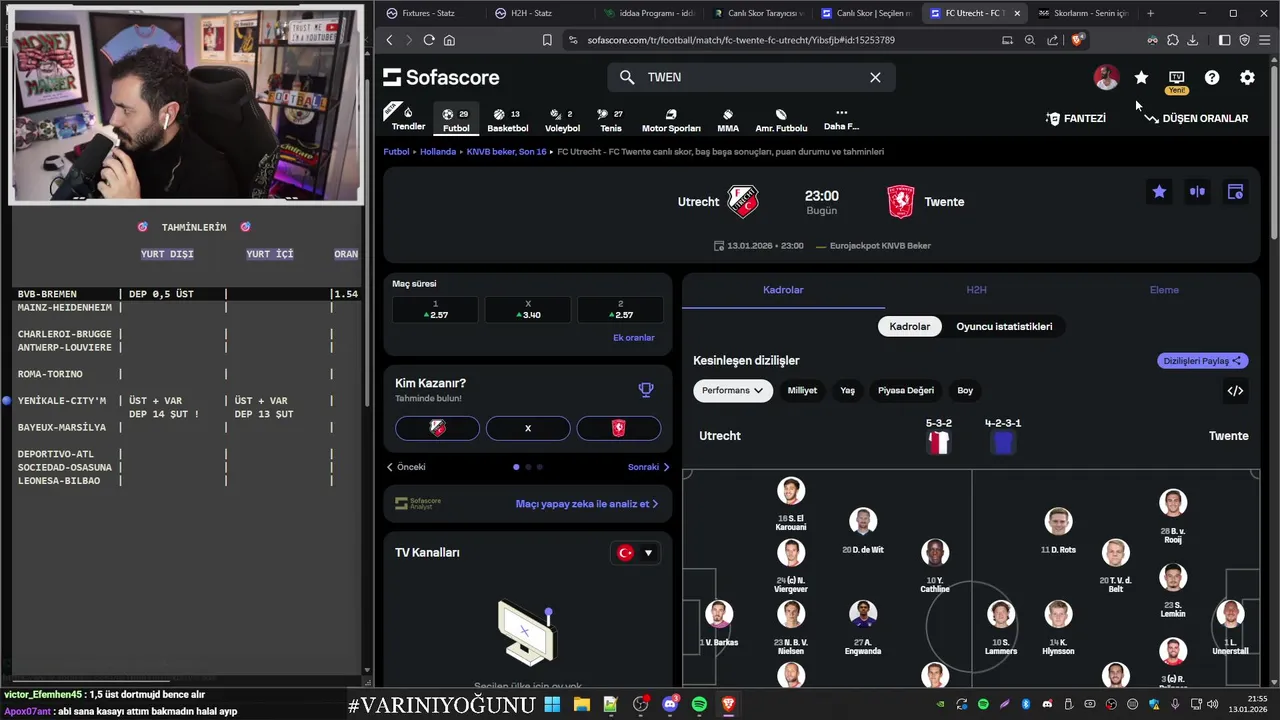Go to Önceki poll question
The image size is (1280, 720).
pos(406,467)
